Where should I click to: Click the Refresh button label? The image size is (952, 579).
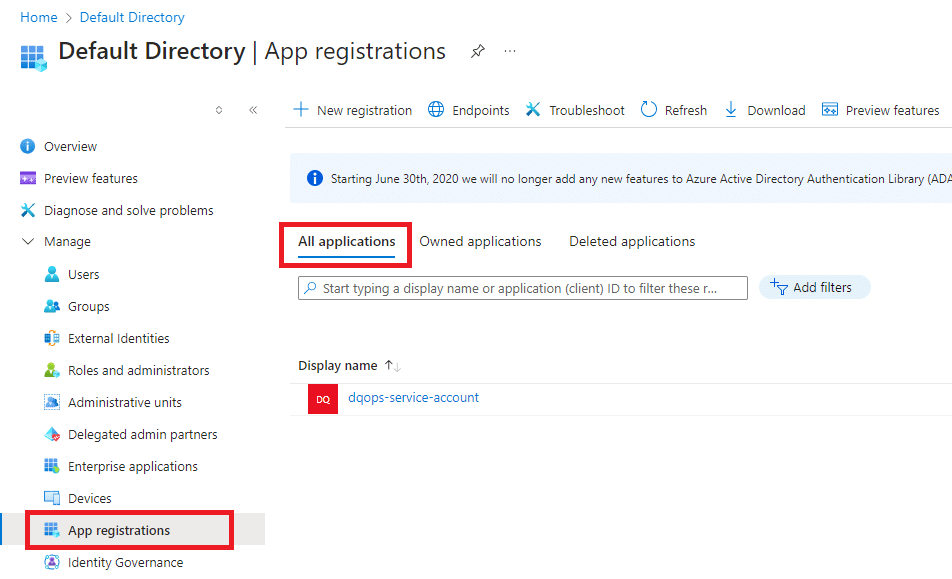tap(686, 110)
